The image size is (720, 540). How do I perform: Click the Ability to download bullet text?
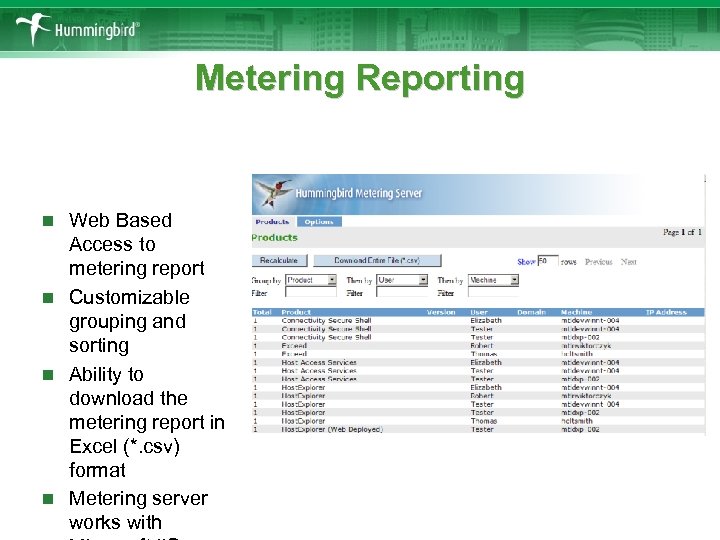pyautogui.click(x=147, y=422)
